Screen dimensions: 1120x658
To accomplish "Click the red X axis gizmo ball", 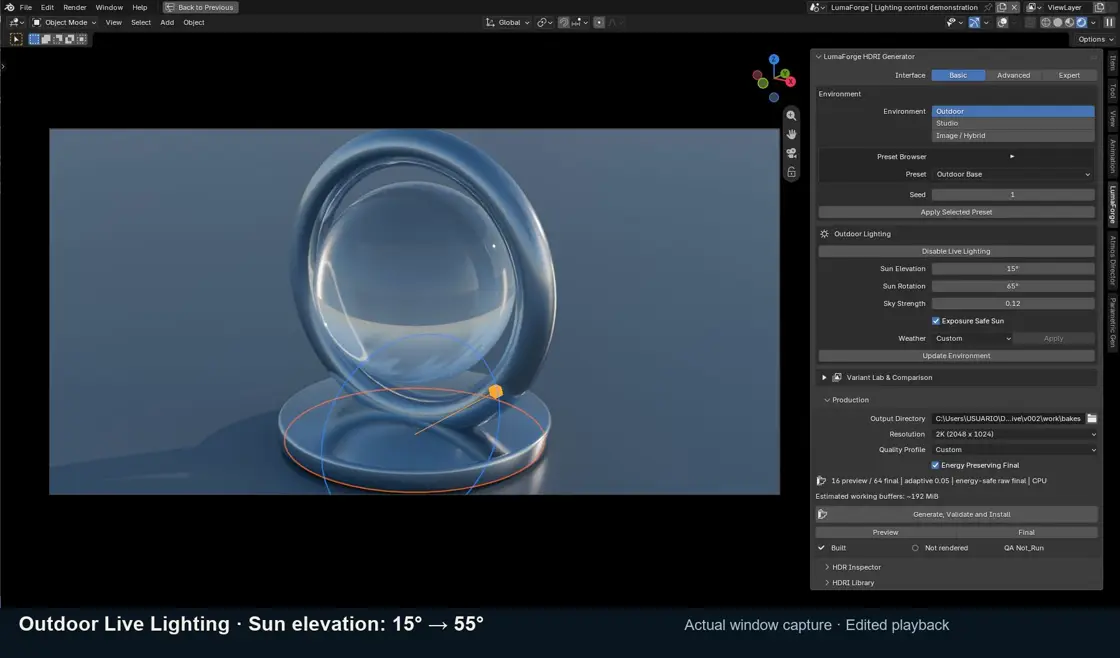I will [791, 81].
